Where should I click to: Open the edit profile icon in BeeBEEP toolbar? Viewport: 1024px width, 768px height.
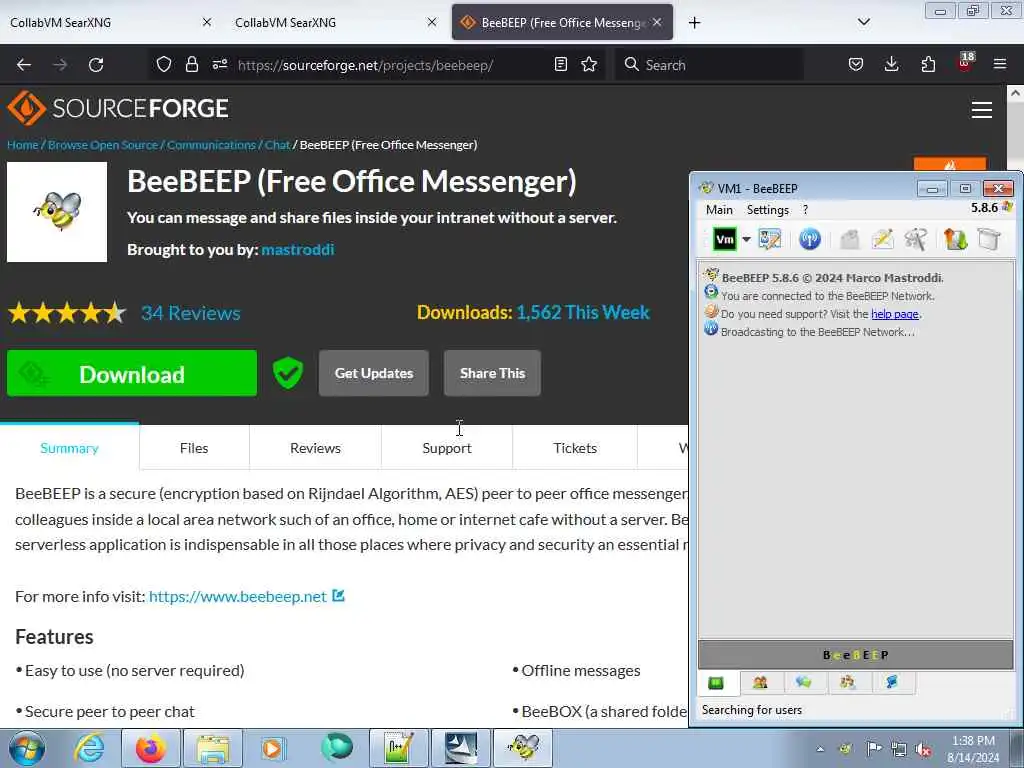(770, 240)
